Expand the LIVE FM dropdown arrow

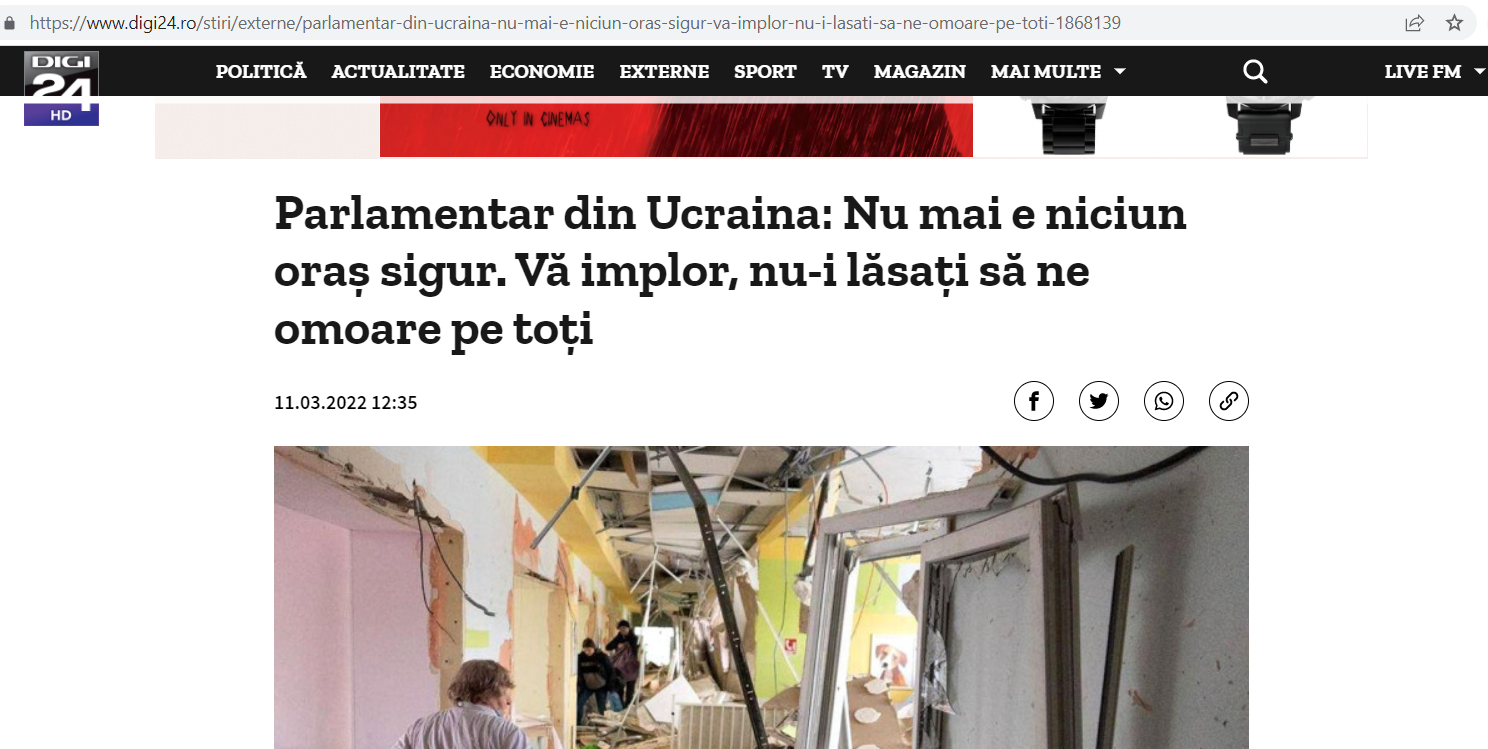click(x=1480, y=71)
